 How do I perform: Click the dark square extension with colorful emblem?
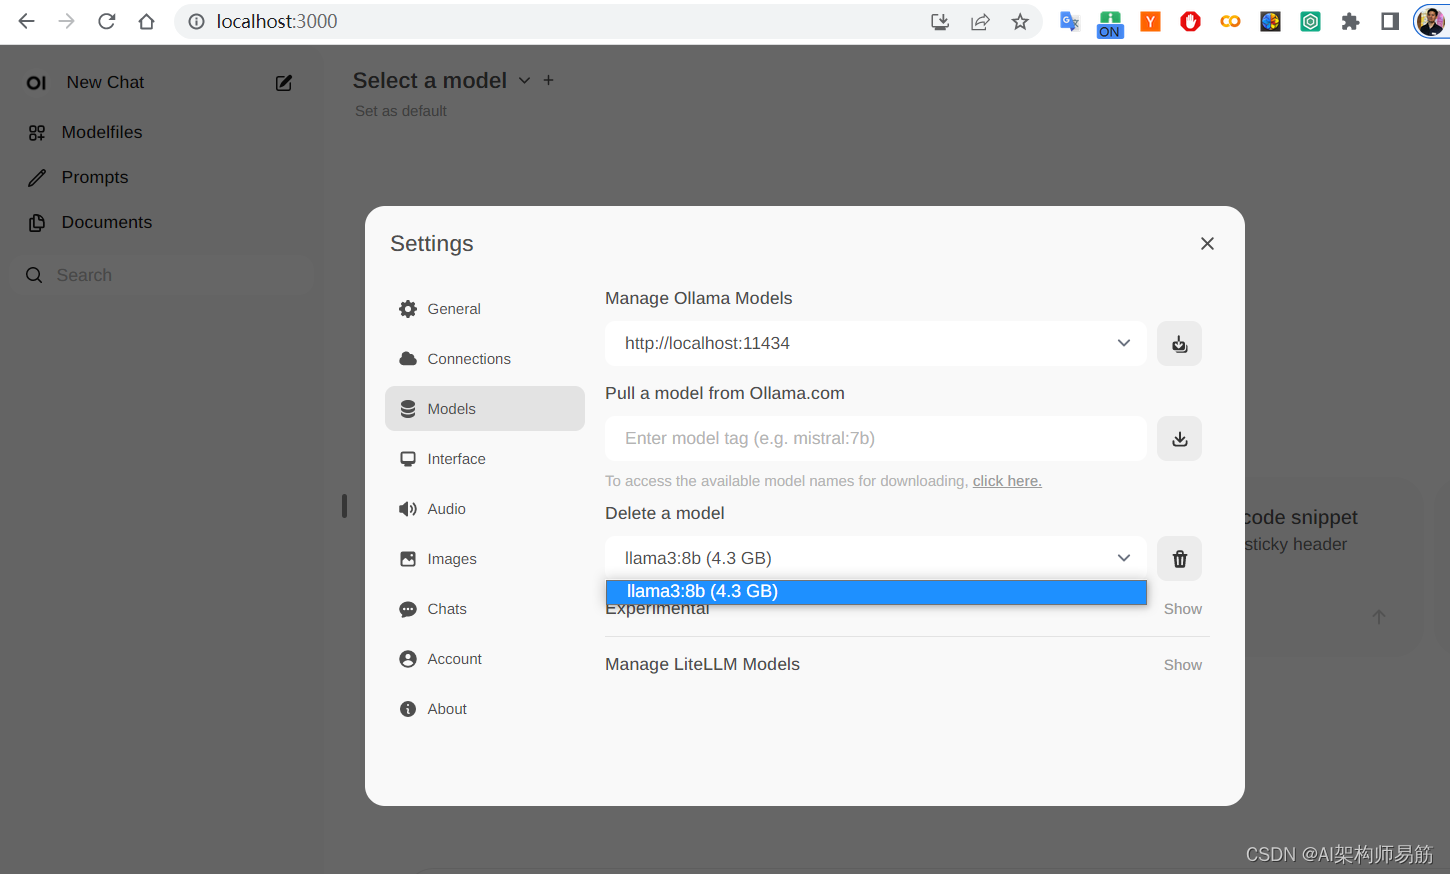1270,22
